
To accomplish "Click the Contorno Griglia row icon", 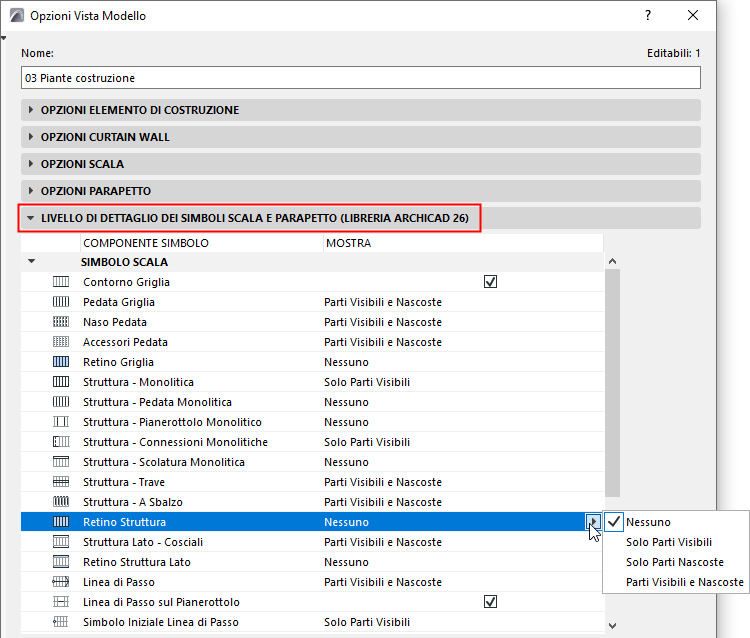I will [x=61, y=282].
